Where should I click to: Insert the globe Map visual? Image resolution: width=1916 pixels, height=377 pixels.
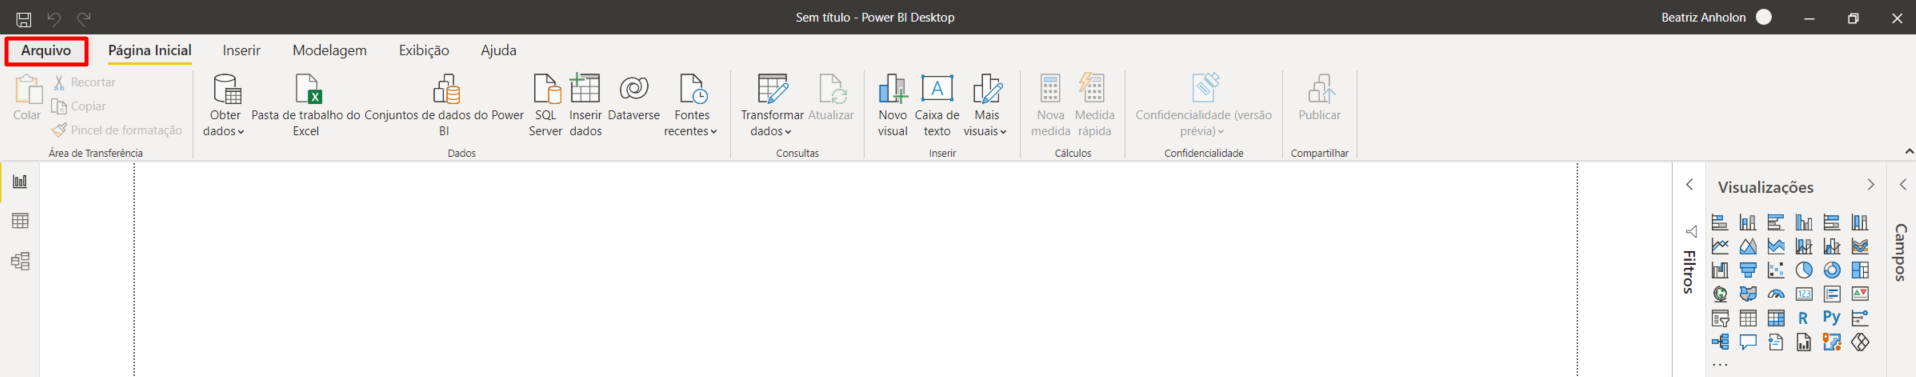pyautogui.click(x=1720, y=294)
